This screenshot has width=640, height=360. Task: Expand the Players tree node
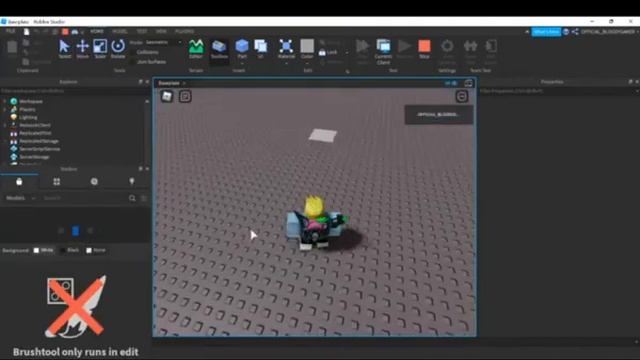coord(5,109)
